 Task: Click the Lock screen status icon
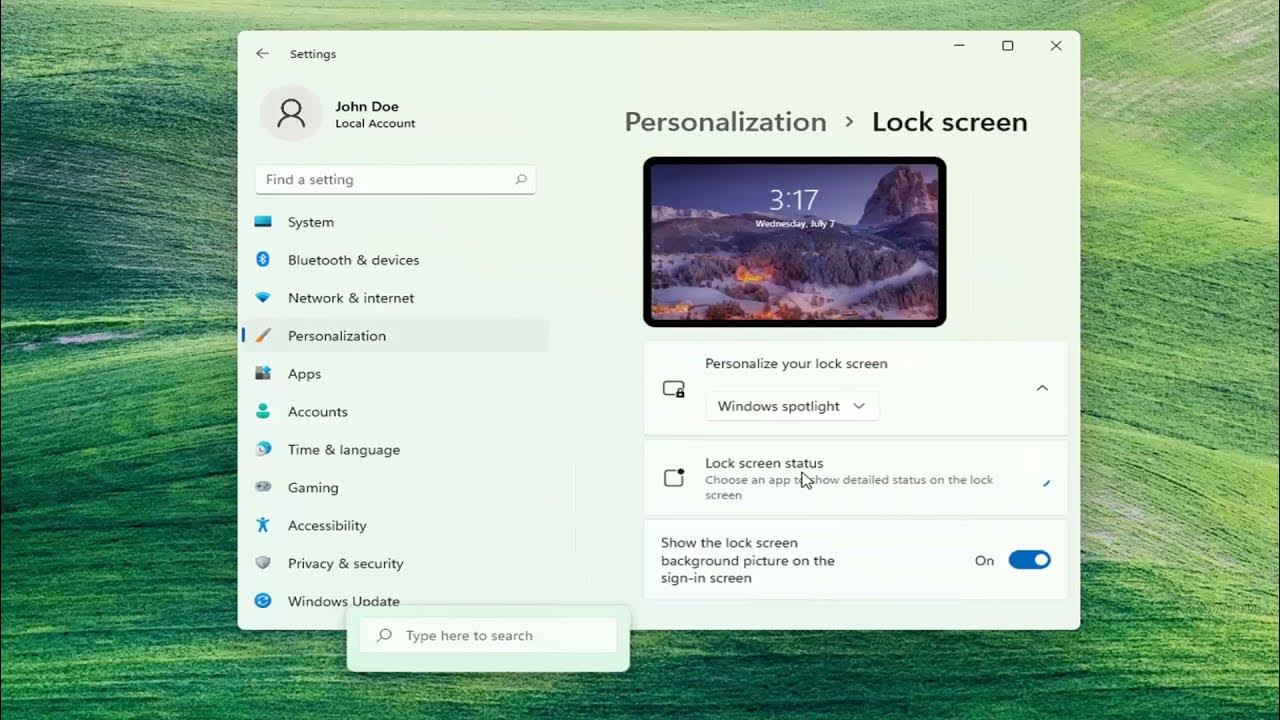[674, 478]
